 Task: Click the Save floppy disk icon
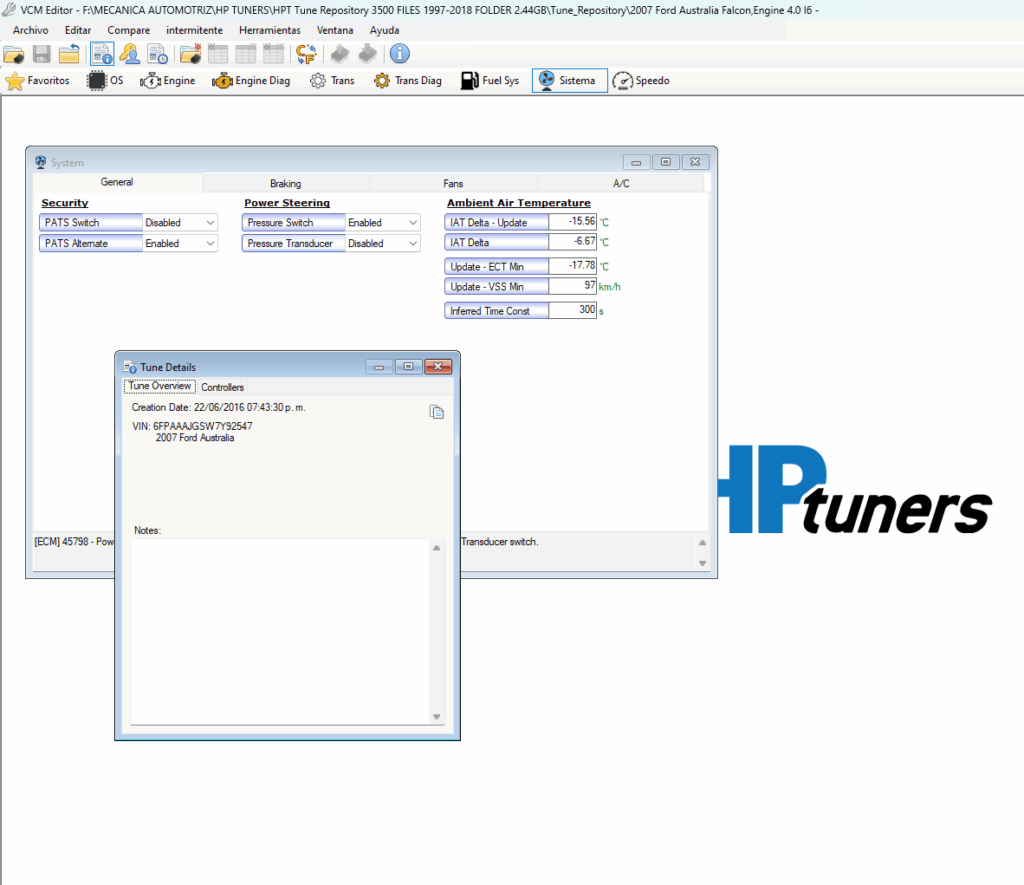click(x=42, y=54)
